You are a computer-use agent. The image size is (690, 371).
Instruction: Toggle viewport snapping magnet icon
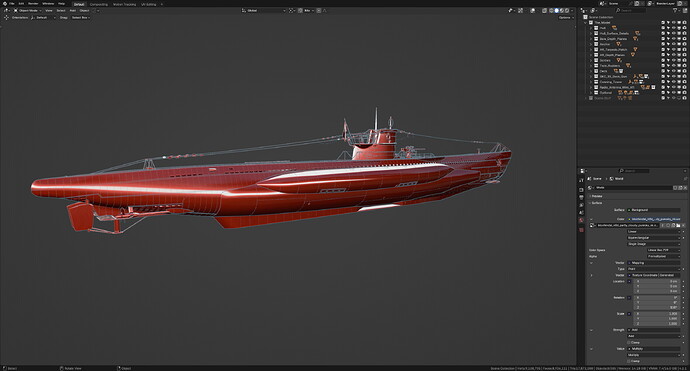point(300,11)
